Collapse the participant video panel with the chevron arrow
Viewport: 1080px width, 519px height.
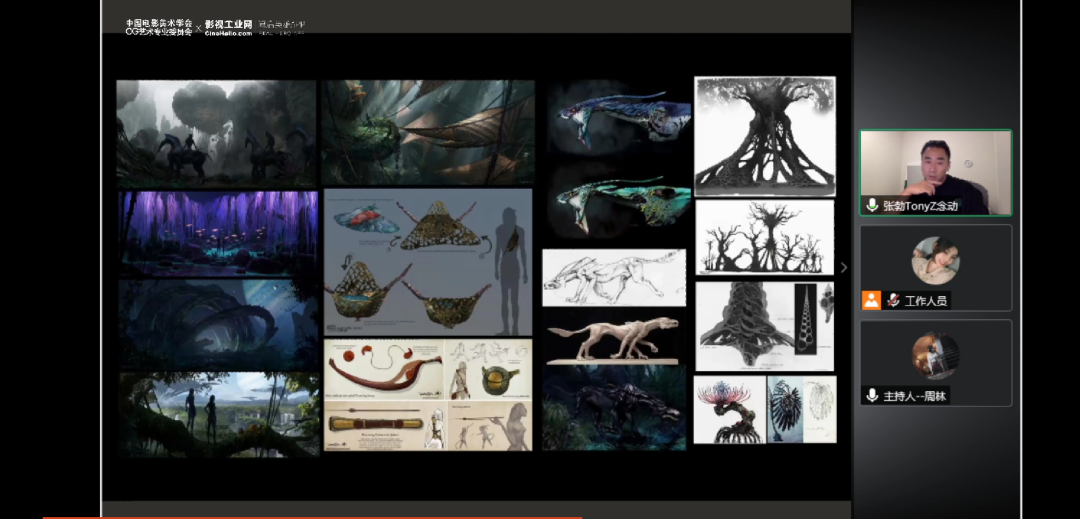pyautogui.click(x=844, y=268)
